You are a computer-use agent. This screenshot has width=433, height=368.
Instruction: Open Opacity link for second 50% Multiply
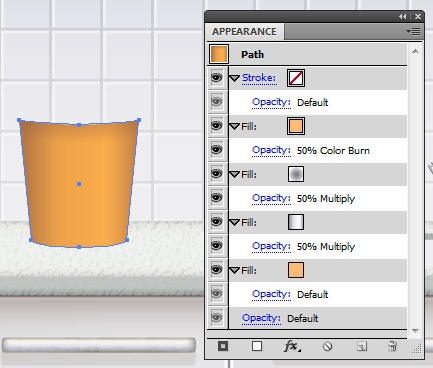click(x=271, y=246)
